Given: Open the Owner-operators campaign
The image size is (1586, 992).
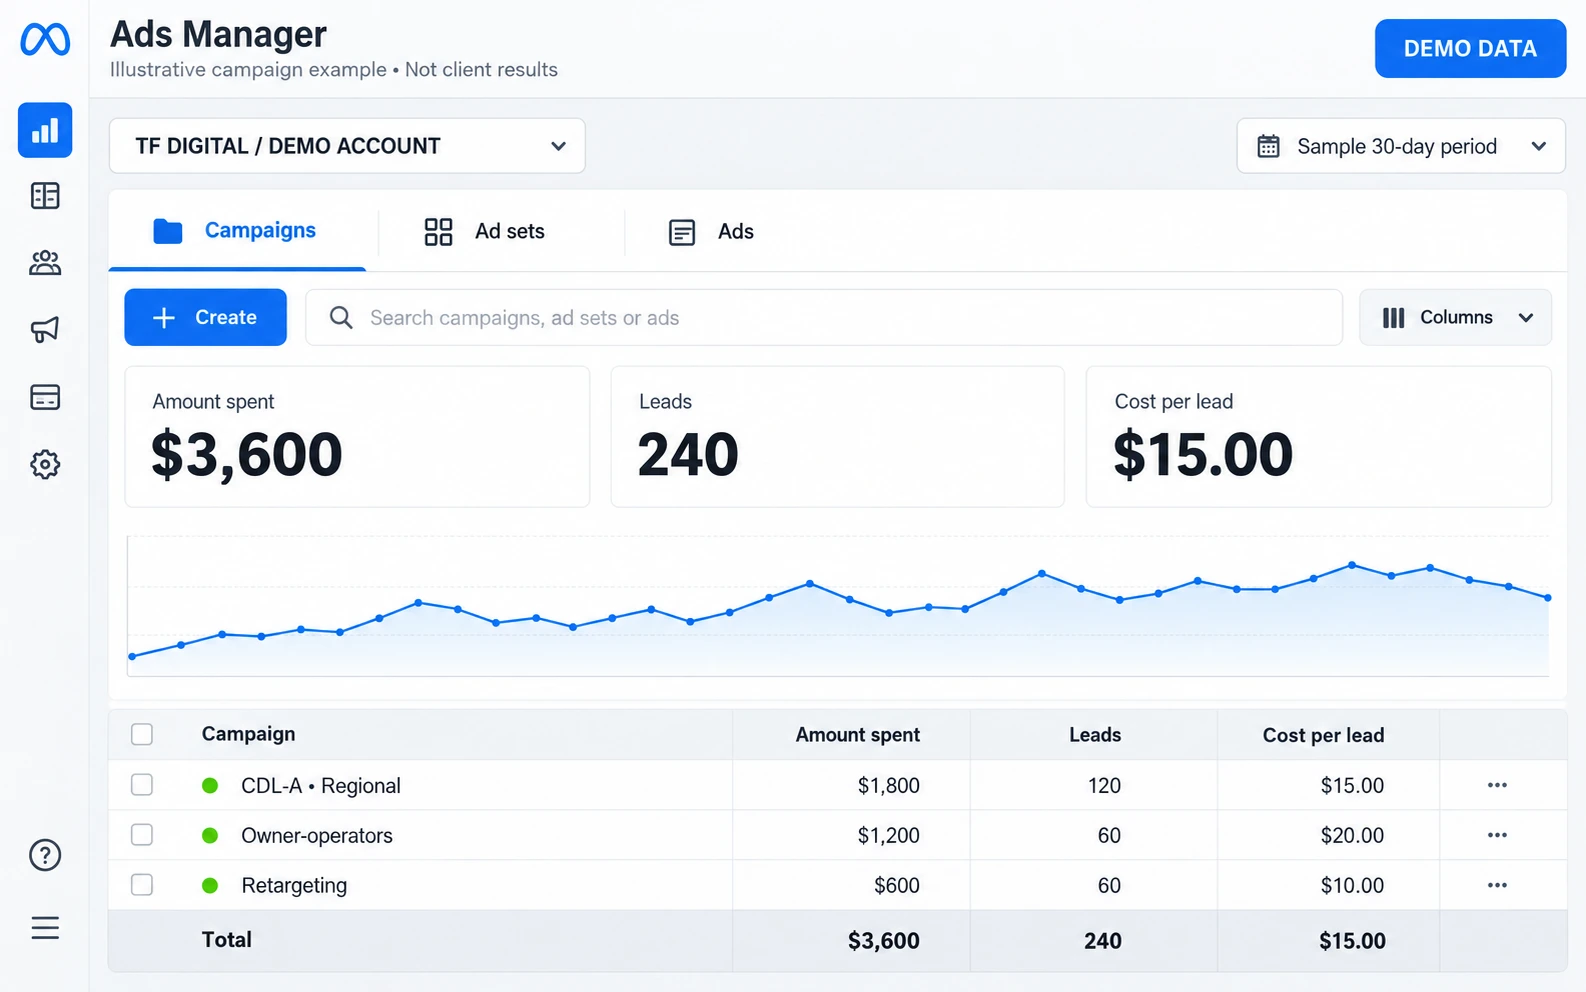Looking at the screenshot, I should click(x=317, y=836).
